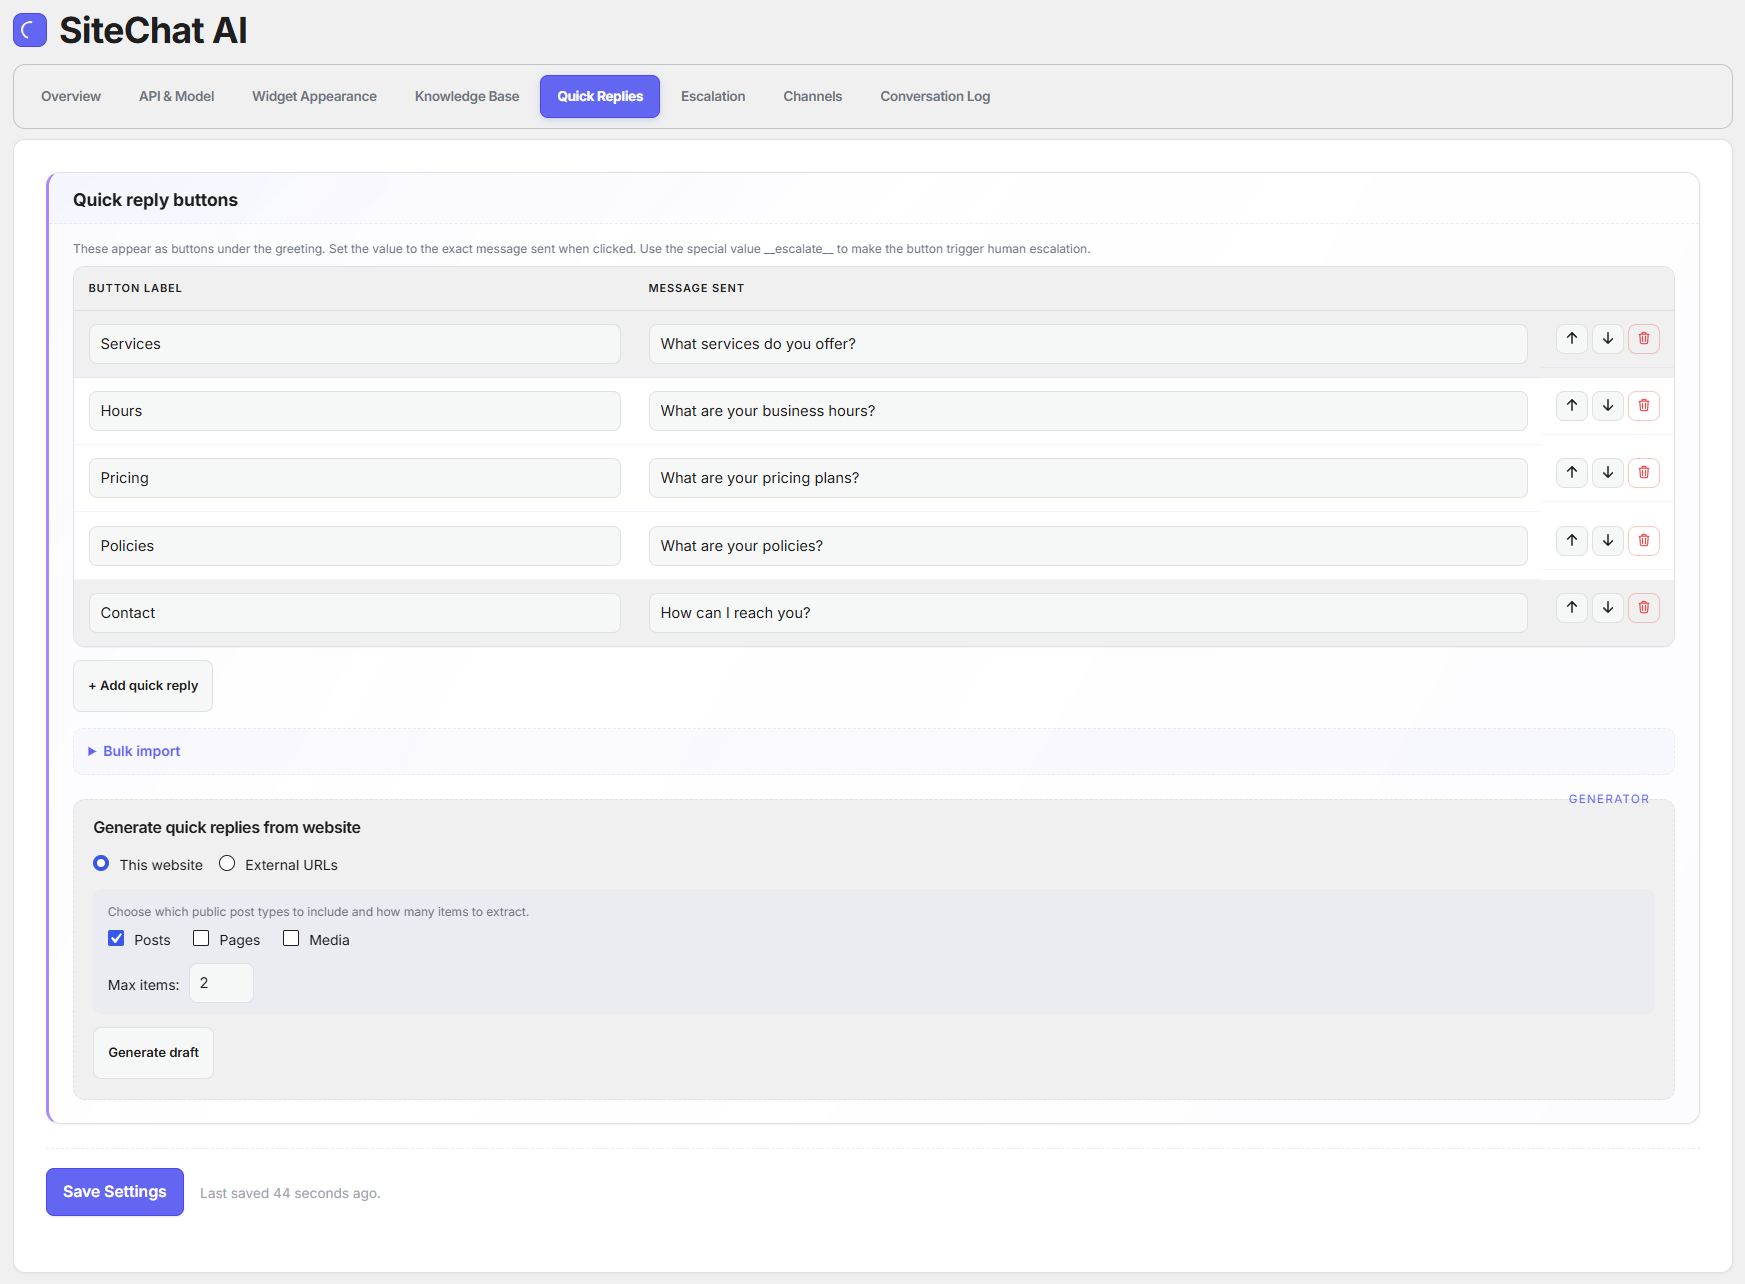Move the Pricing row up
The height and width of the screenshot is (1284, 1745).
tap(1572, 473)
